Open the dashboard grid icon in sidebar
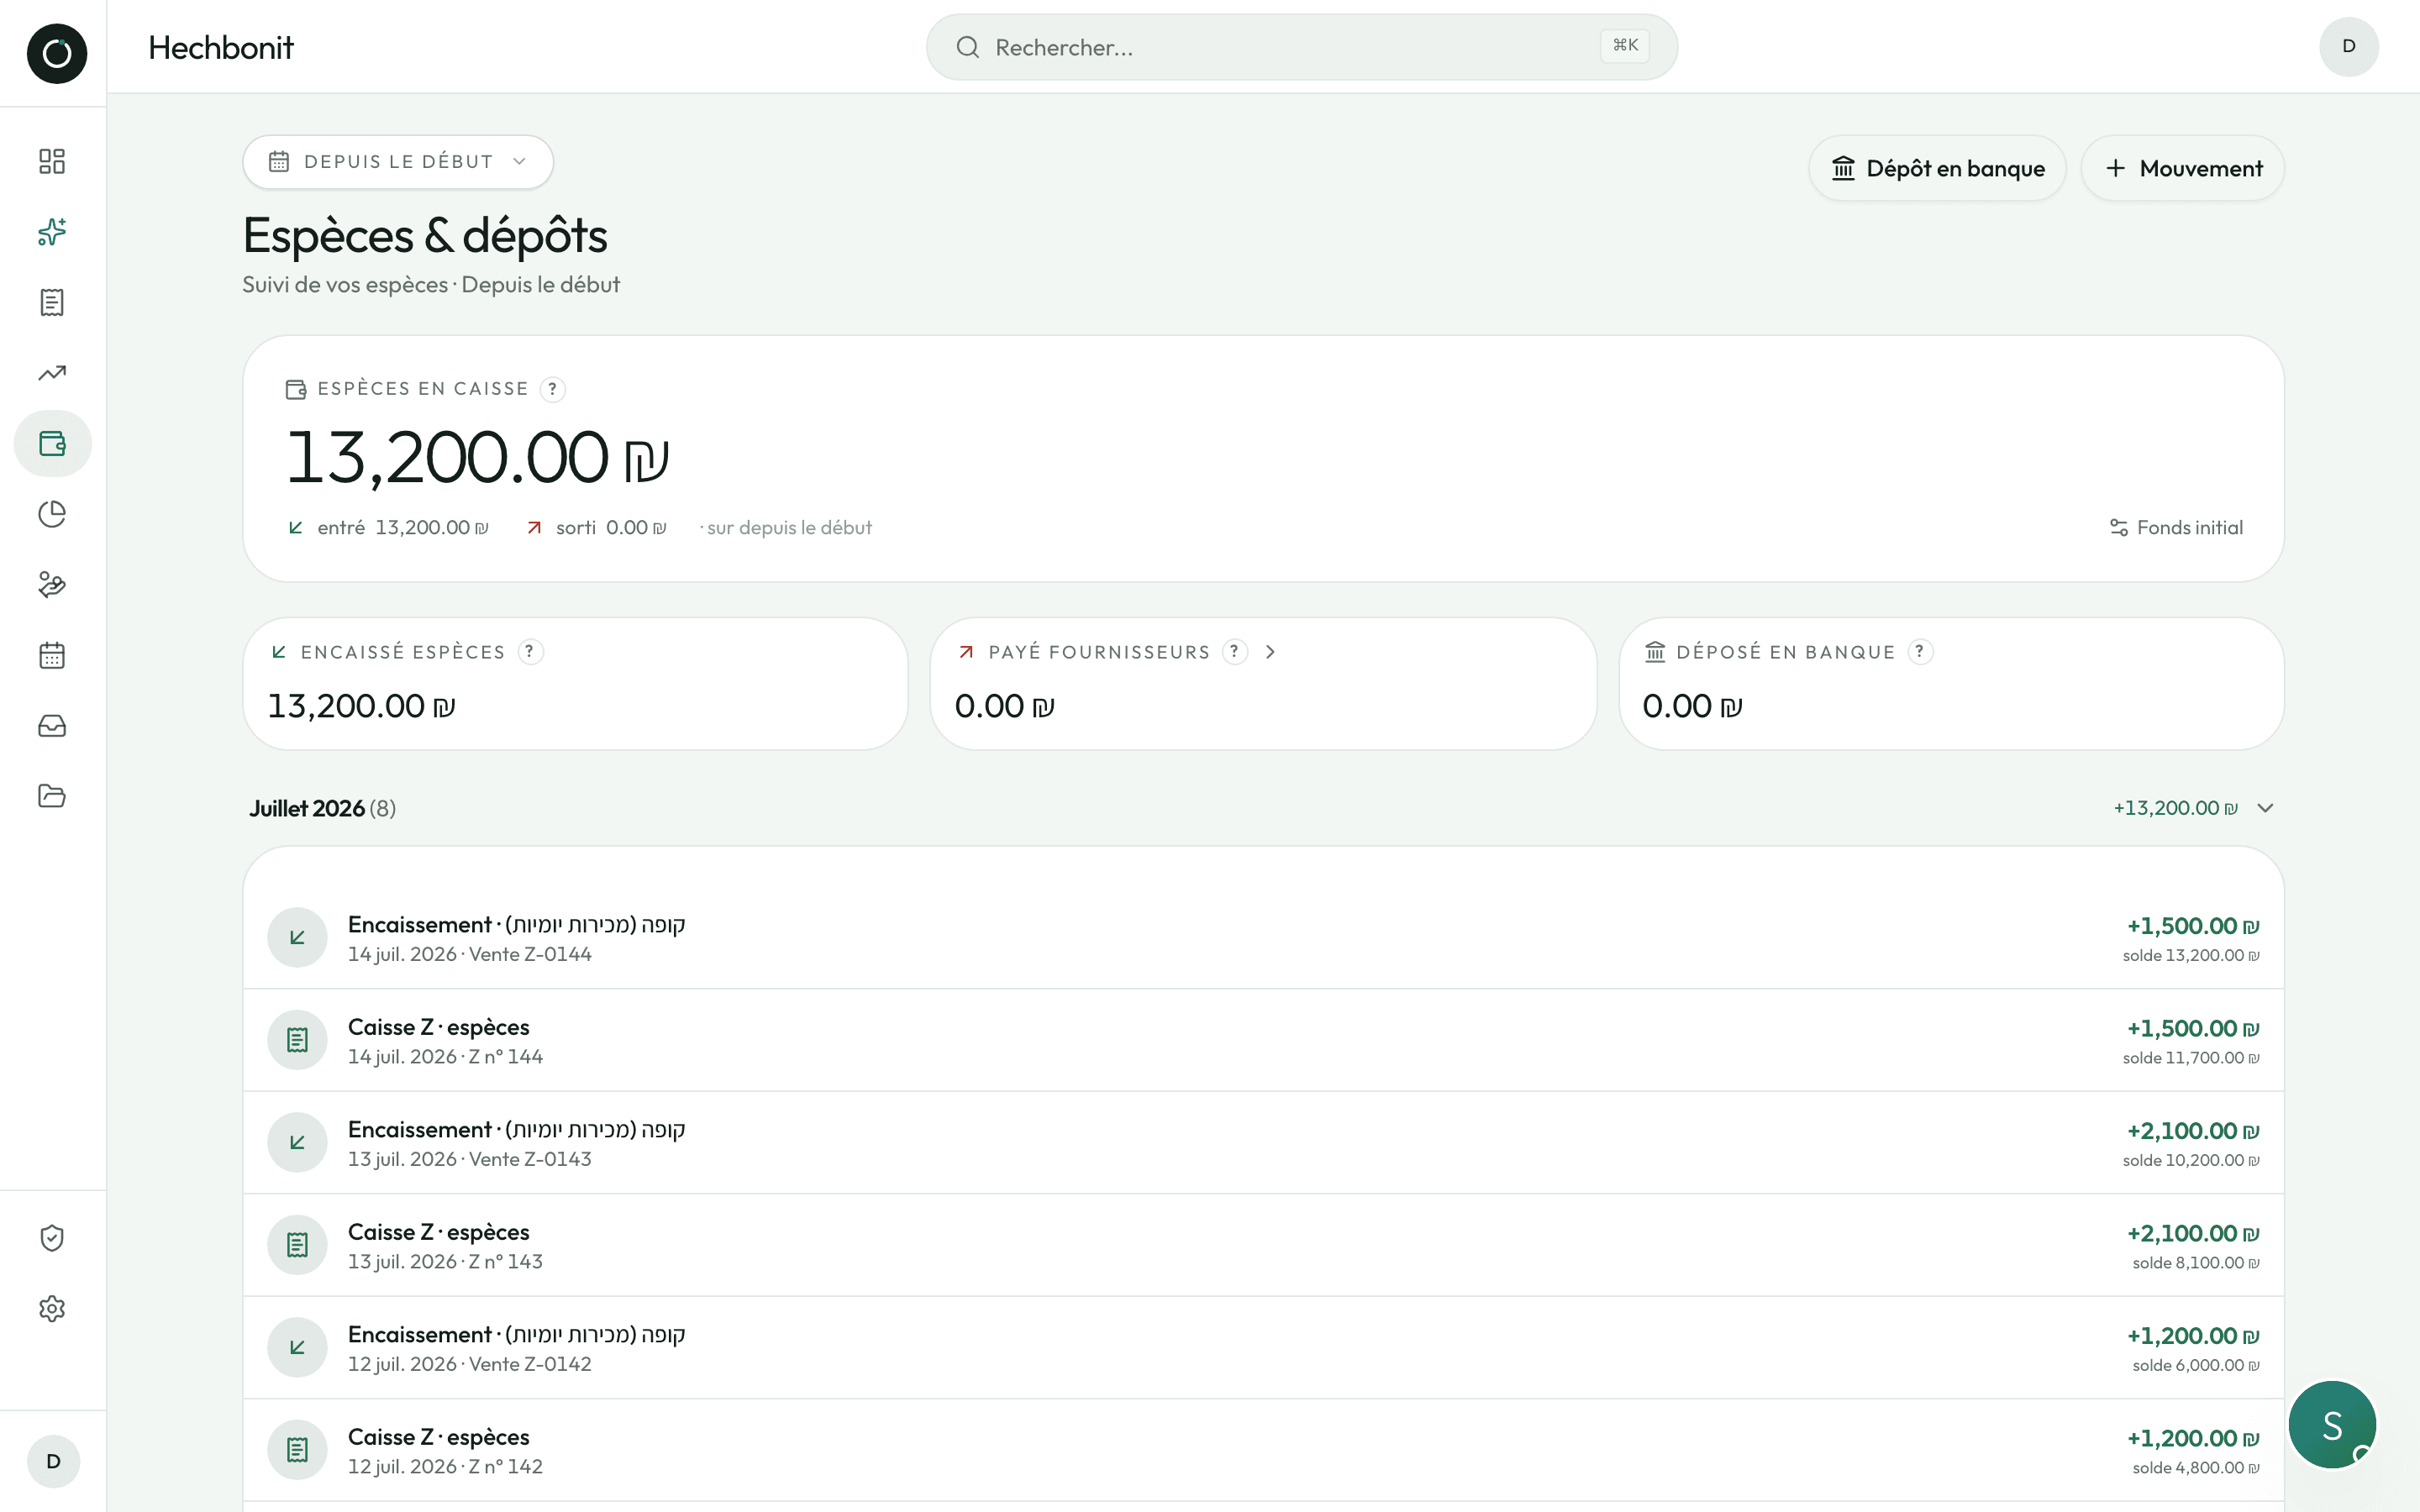2420x1512 pixels. [52, 162]
